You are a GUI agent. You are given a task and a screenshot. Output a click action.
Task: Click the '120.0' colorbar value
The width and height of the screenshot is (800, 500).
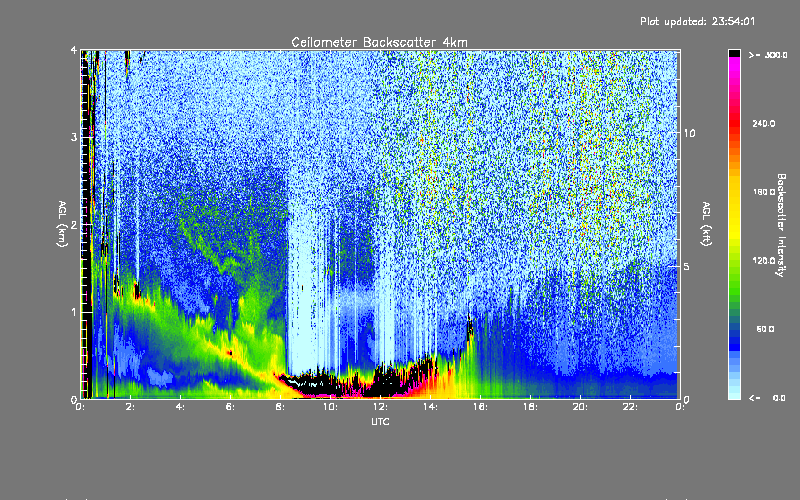[x=764, y=261]
